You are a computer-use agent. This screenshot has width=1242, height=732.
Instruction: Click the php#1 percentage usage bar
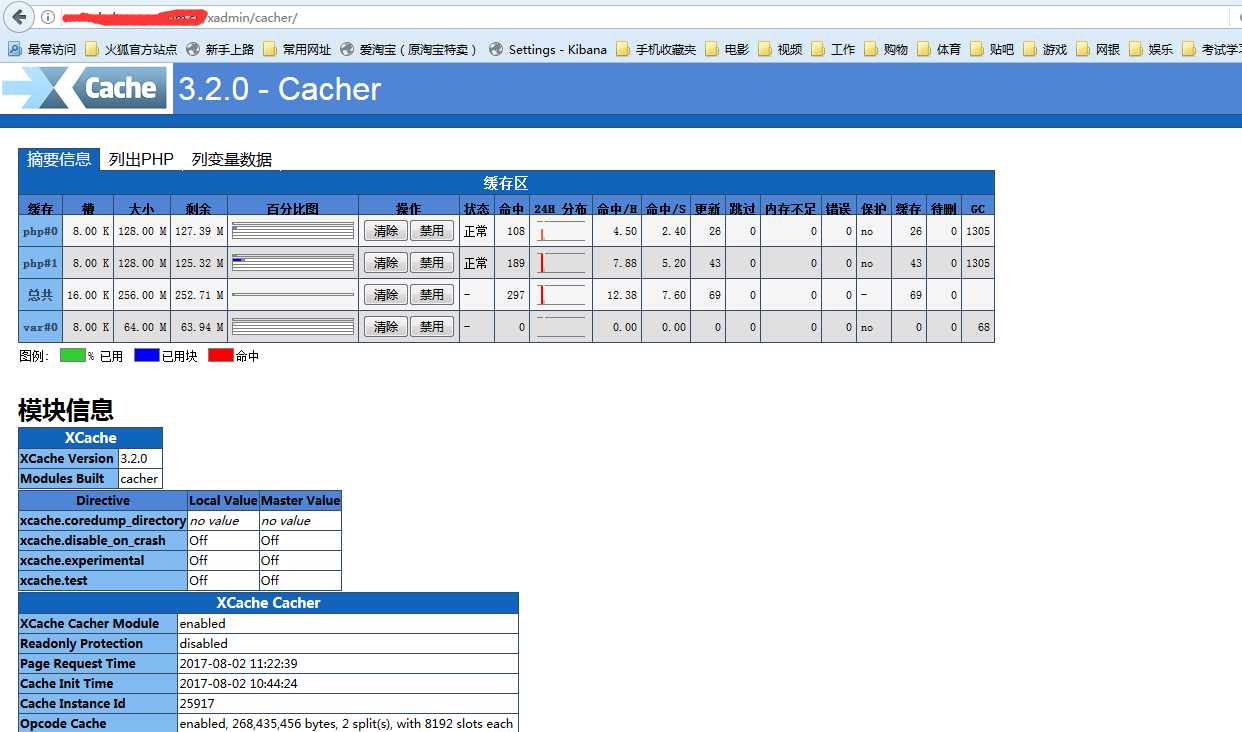[293, 263]
